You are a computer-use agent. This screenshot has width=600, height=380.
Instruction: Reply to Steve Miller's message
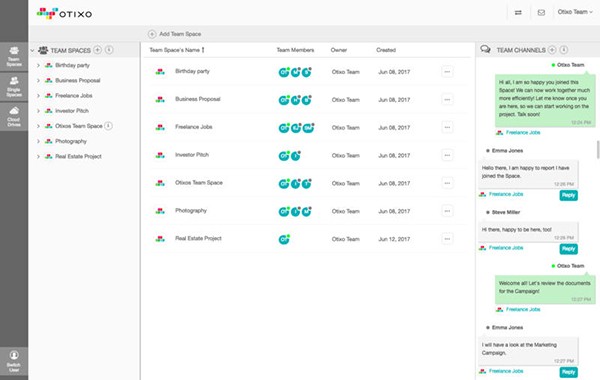click(x=569, y=249)
